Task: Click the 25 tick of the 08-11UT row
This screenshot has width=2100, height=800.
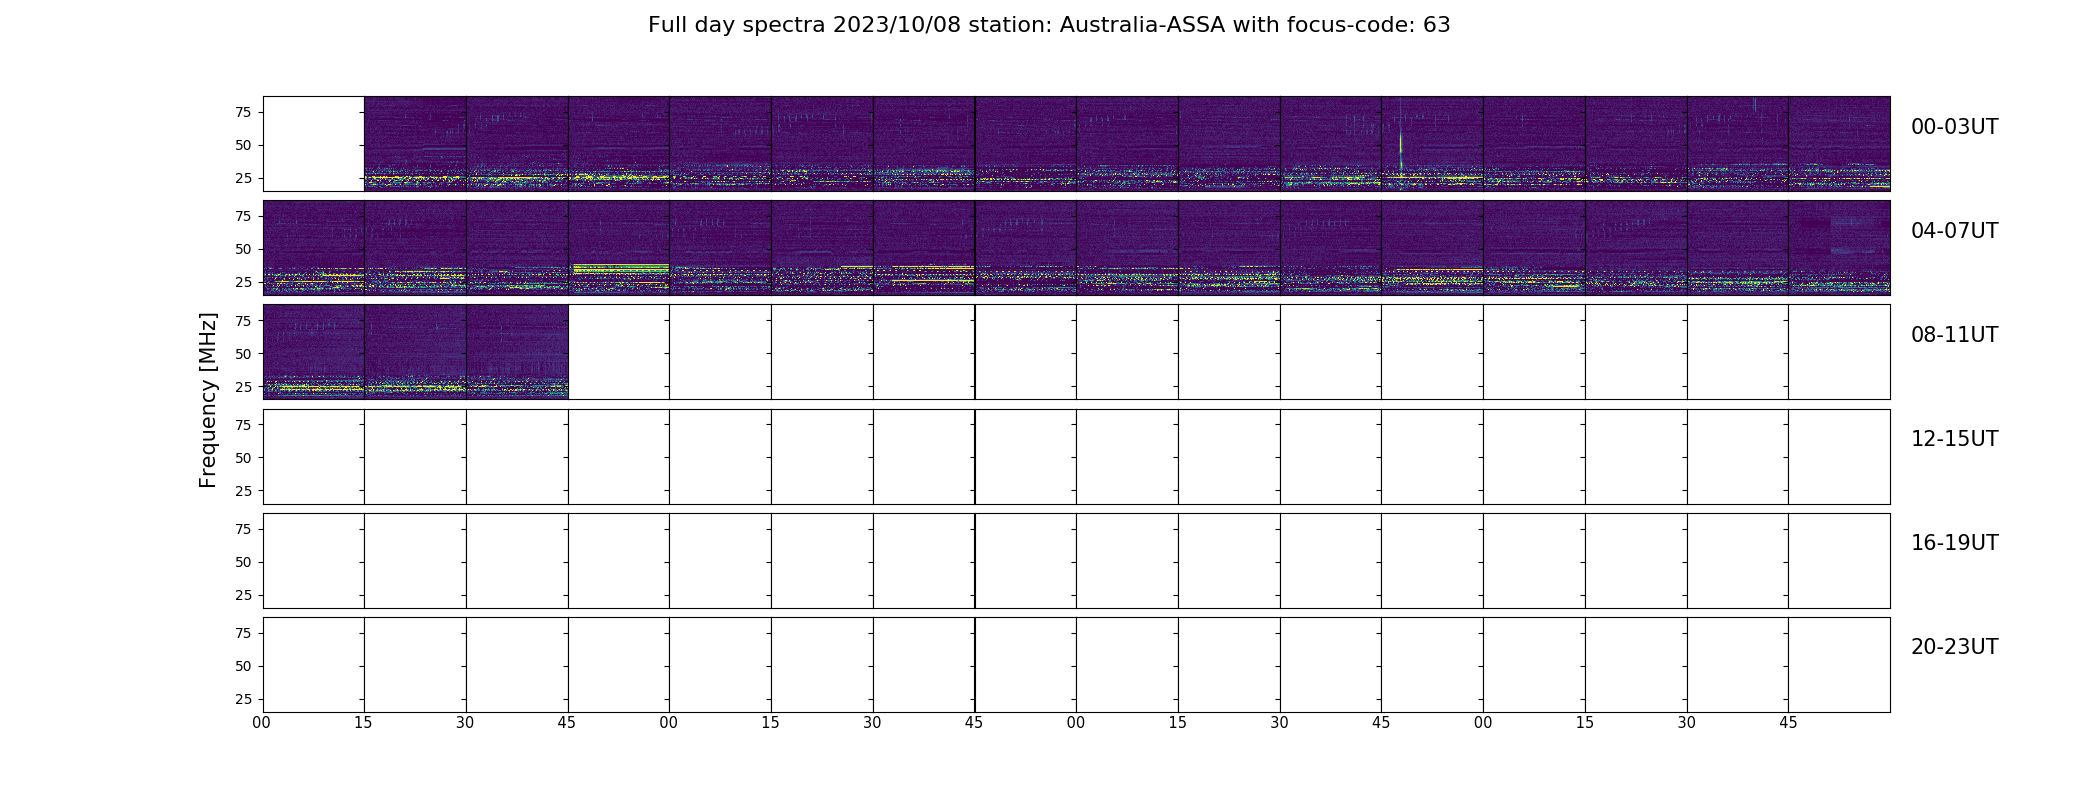Action: (243, 386)
